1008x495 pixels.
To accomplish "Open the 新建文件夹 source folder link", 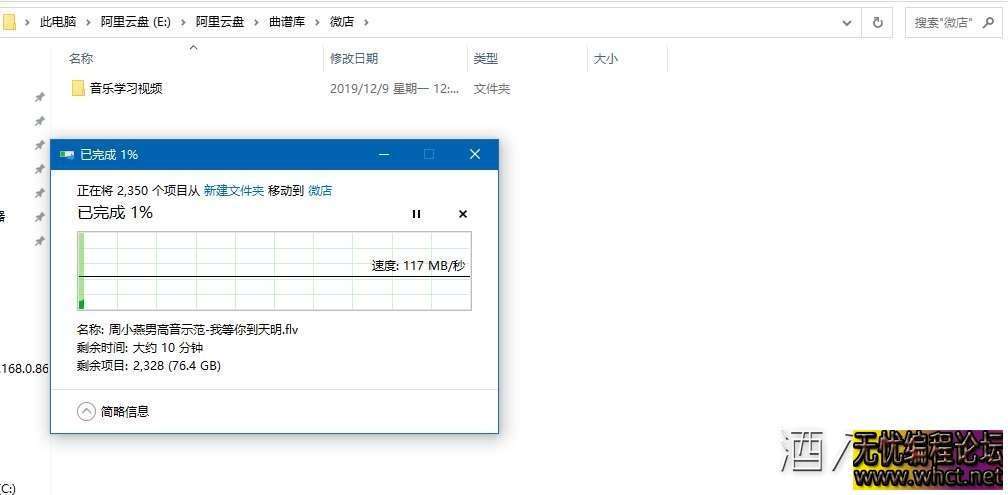I will click(233, 190).
